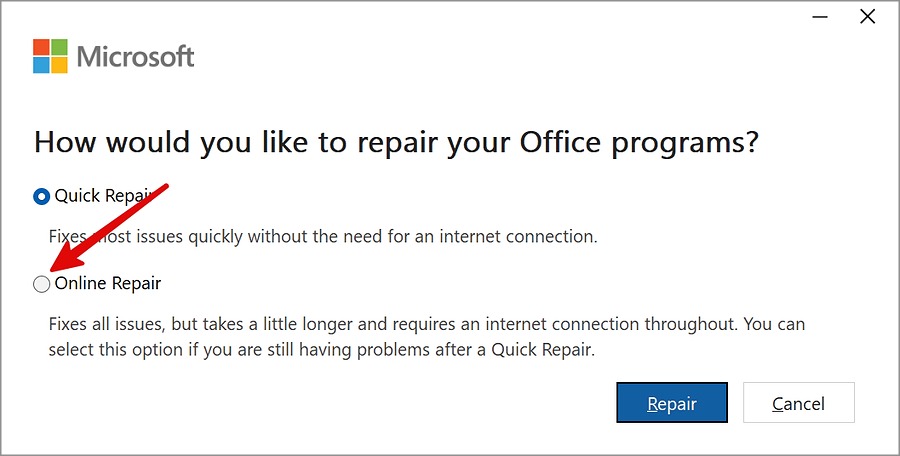Viewport: 900px width, 456px height.
Task: Cancel the repair dialog
Action: tap(798, 403)
